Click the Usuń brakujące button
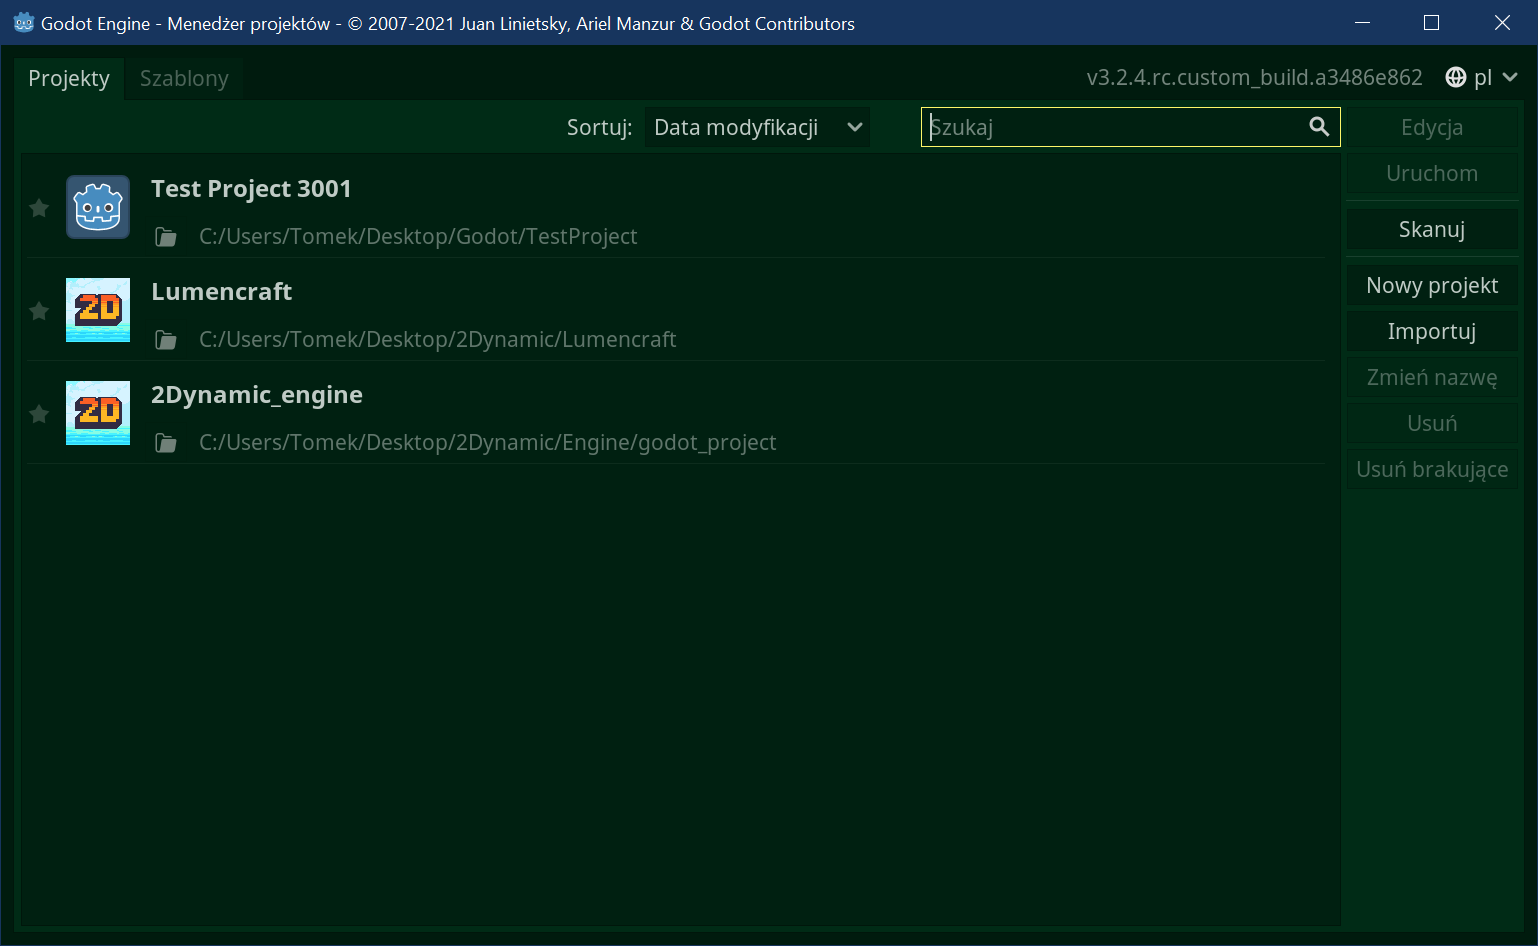Screen dimensions: 1538x946 [1432, 469]
